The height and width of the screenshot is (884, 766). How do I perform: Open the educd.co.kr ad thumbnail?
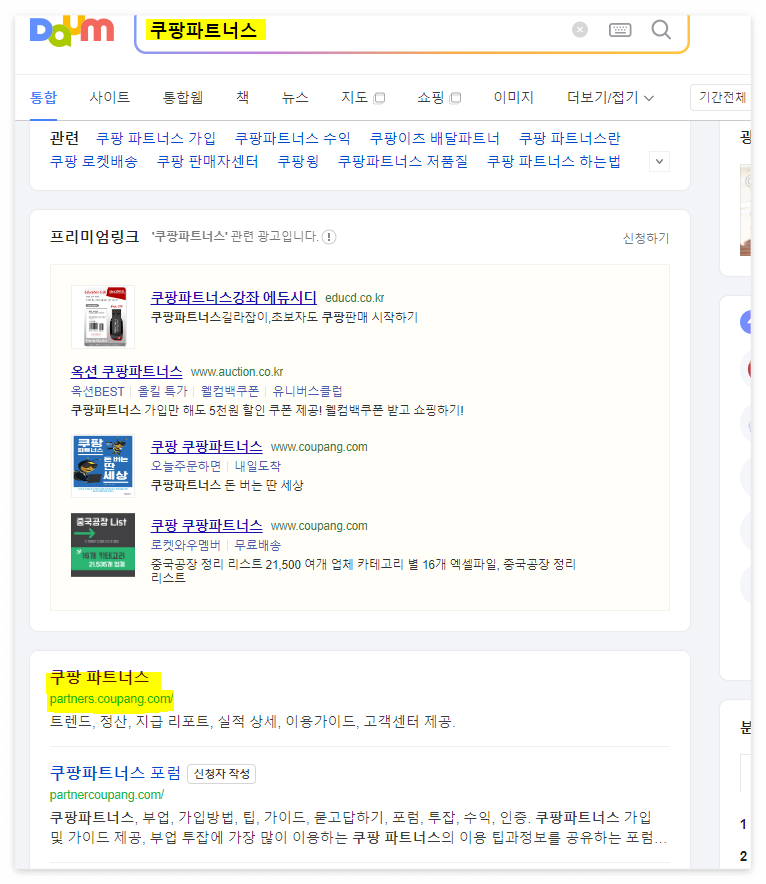(x=103, y=317)
